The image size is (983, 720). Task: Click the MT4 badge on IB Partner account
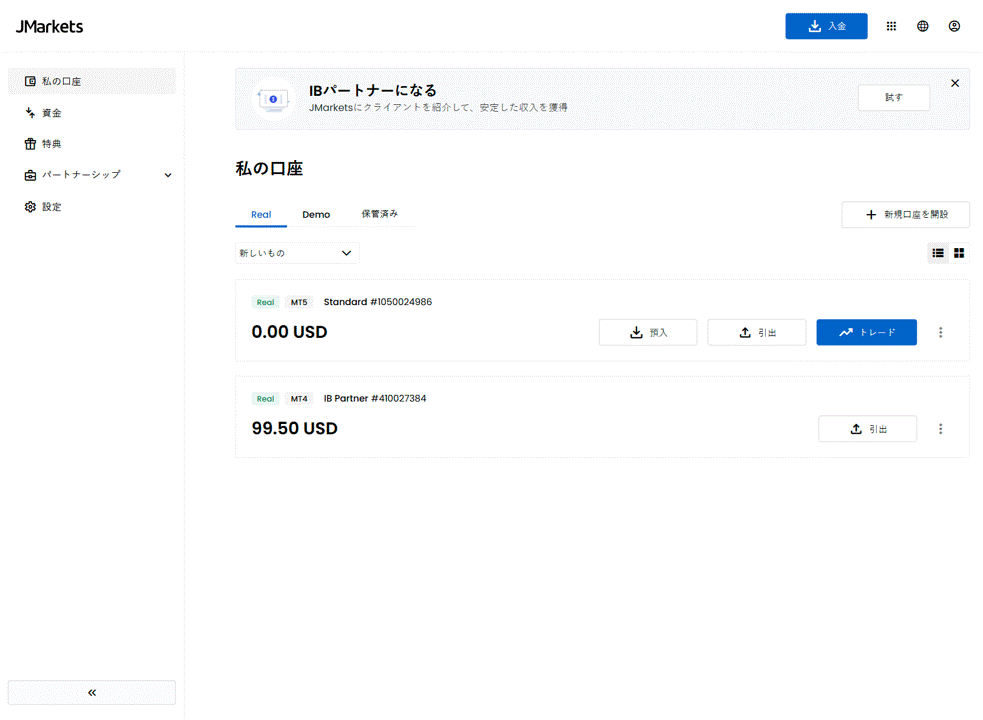click(299, 399)
